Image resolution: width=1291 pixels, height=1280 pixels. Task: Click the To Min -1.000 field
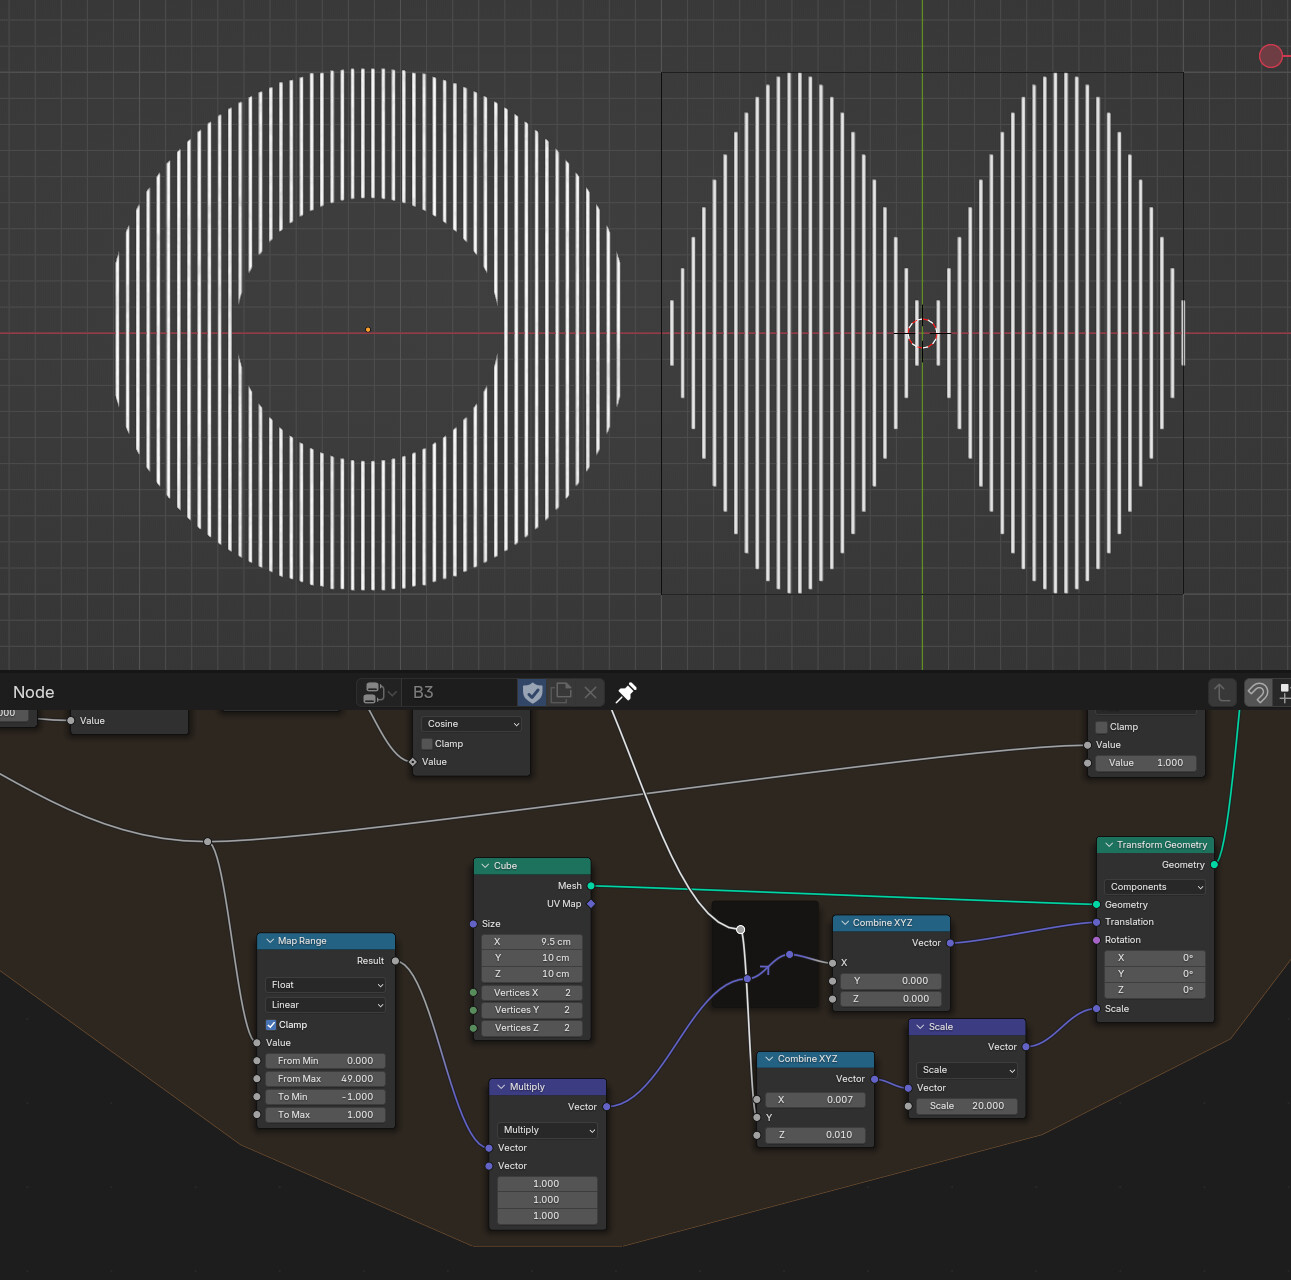tap(325, 1097)
